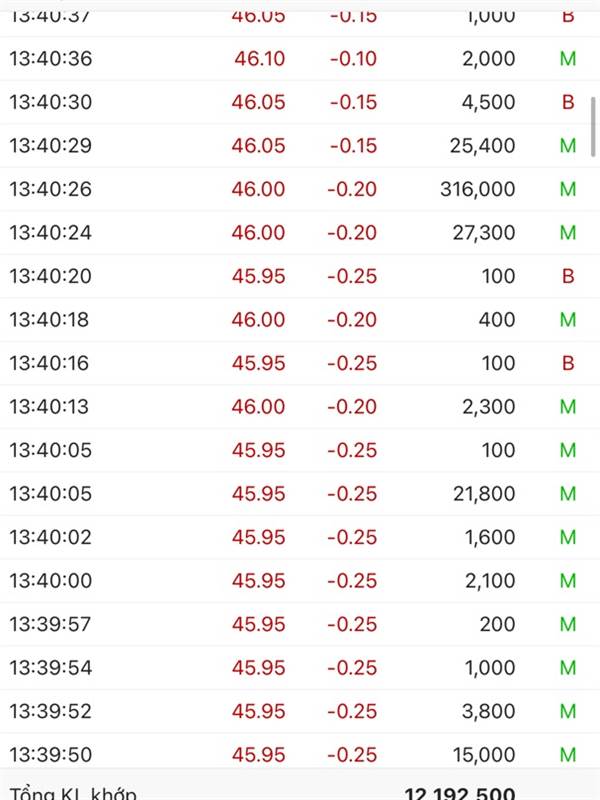The width and height of the screenshot is (600, 800).
Task: Click the 21,800 volume at 13:40:05
Action: pyautogui.click(x=484, y=493)
